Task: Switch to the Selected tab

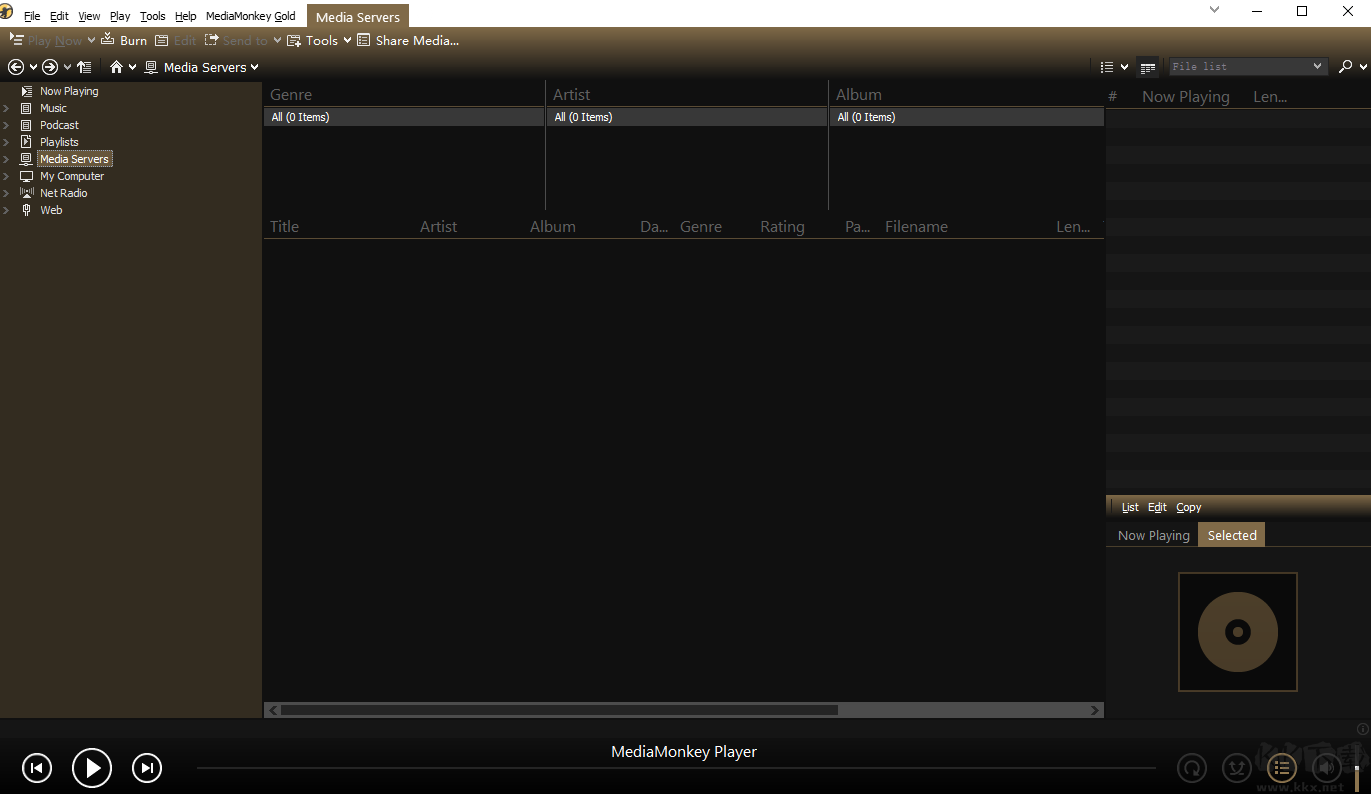Action: 1232,535
